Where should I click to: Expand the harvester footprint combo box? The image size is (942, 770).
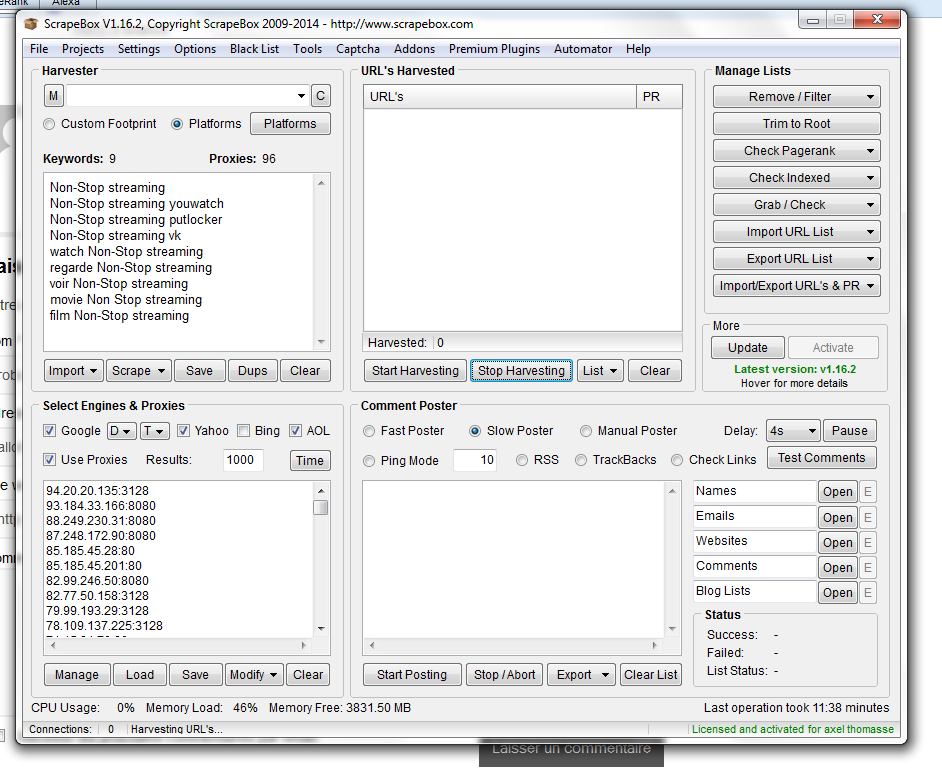[x=301, y=96]
